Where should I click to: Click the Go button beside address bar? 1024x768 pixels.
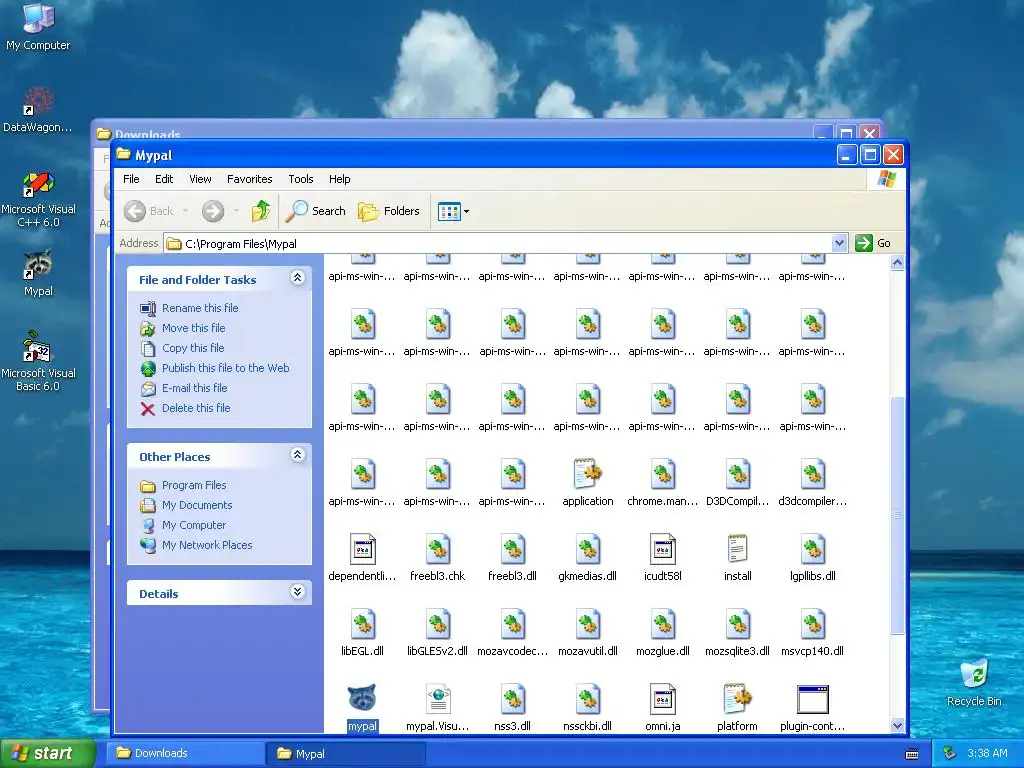873,243
